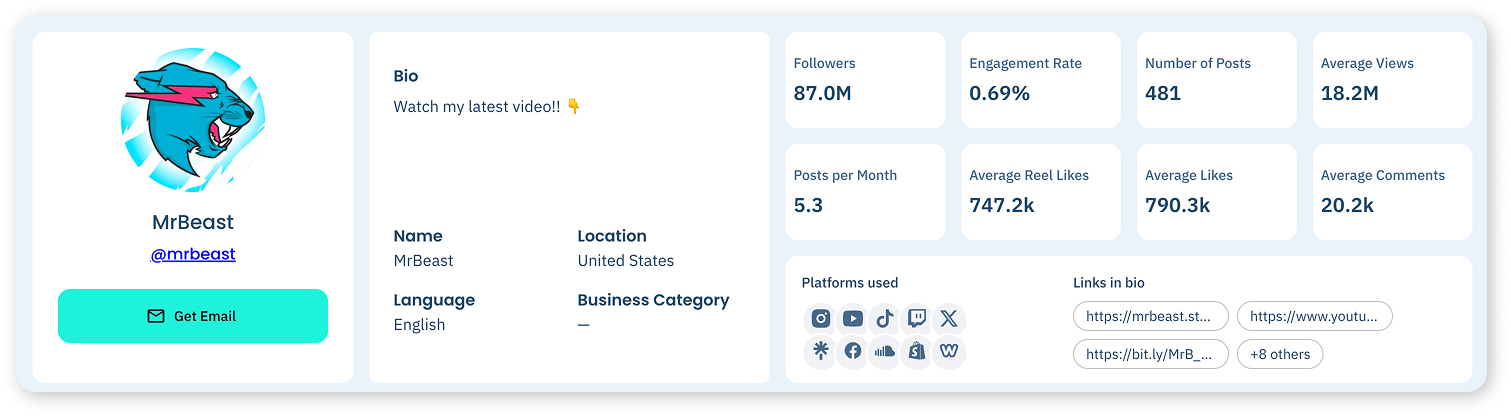
Task: Open the Linktree platform icon
Action: tap(821, 351)
